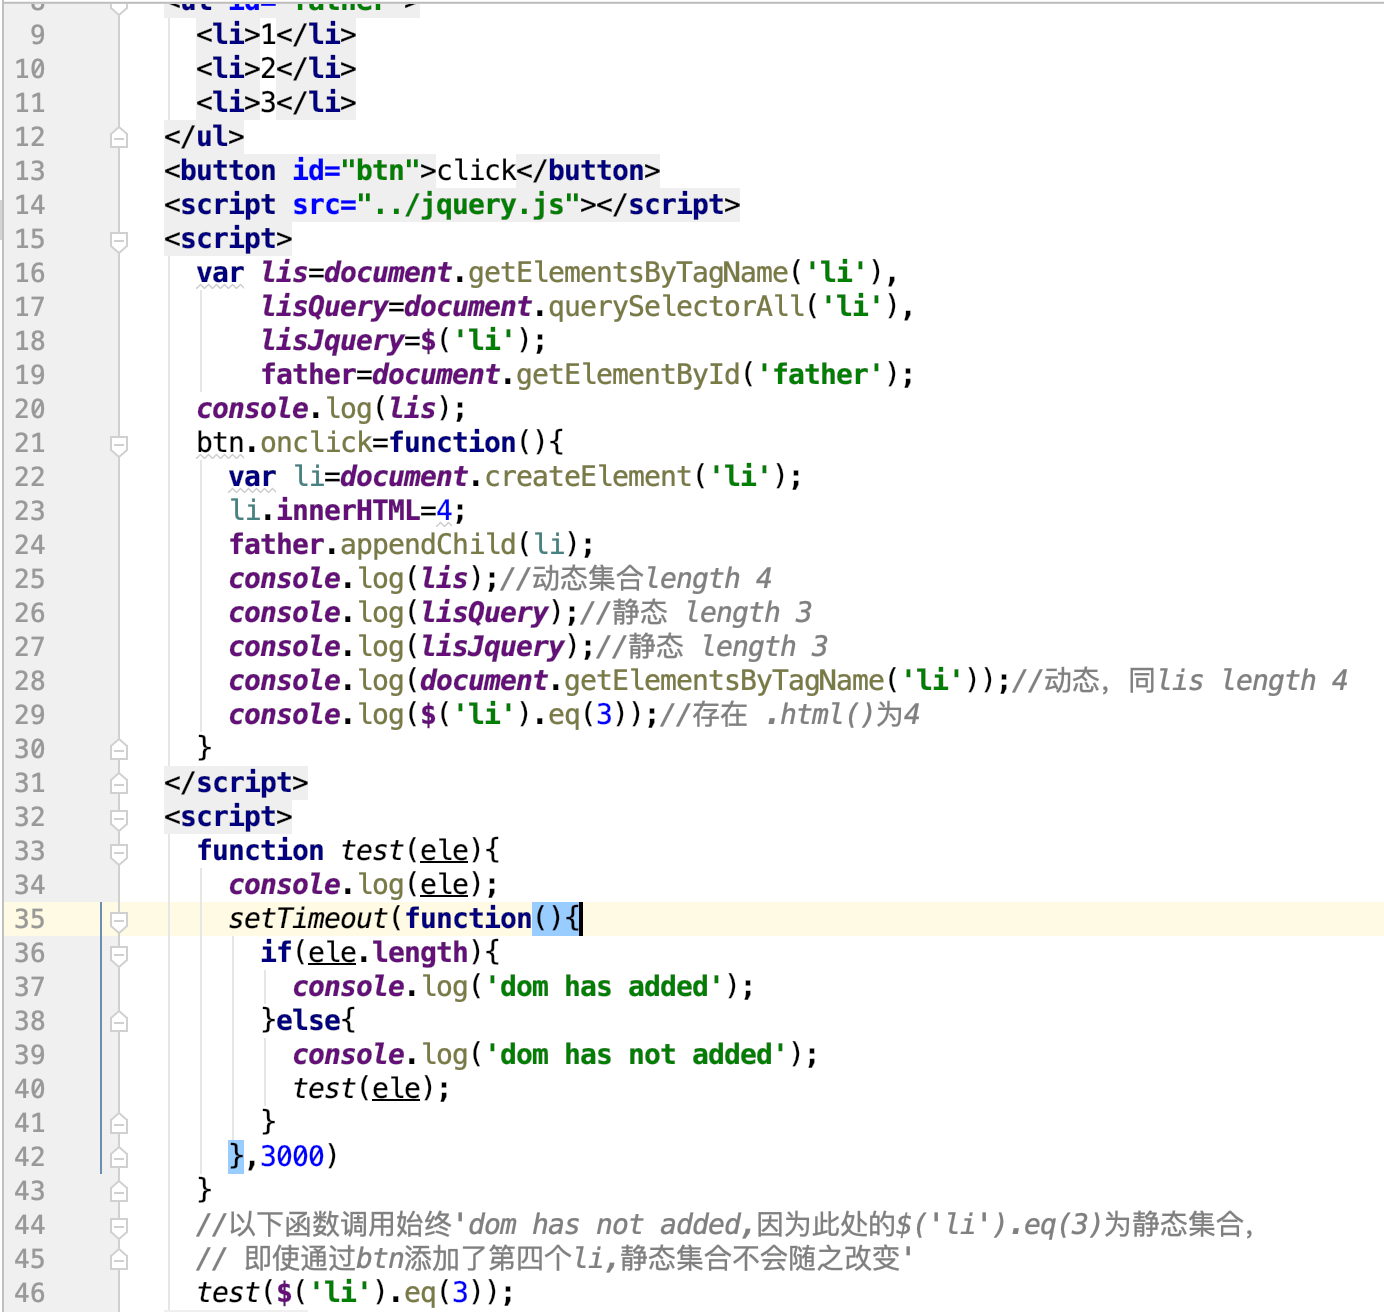Click the comment '动态, 同lis length 4'
Viewport: 1384px width, 1312px height.
tap(1180, 681)
